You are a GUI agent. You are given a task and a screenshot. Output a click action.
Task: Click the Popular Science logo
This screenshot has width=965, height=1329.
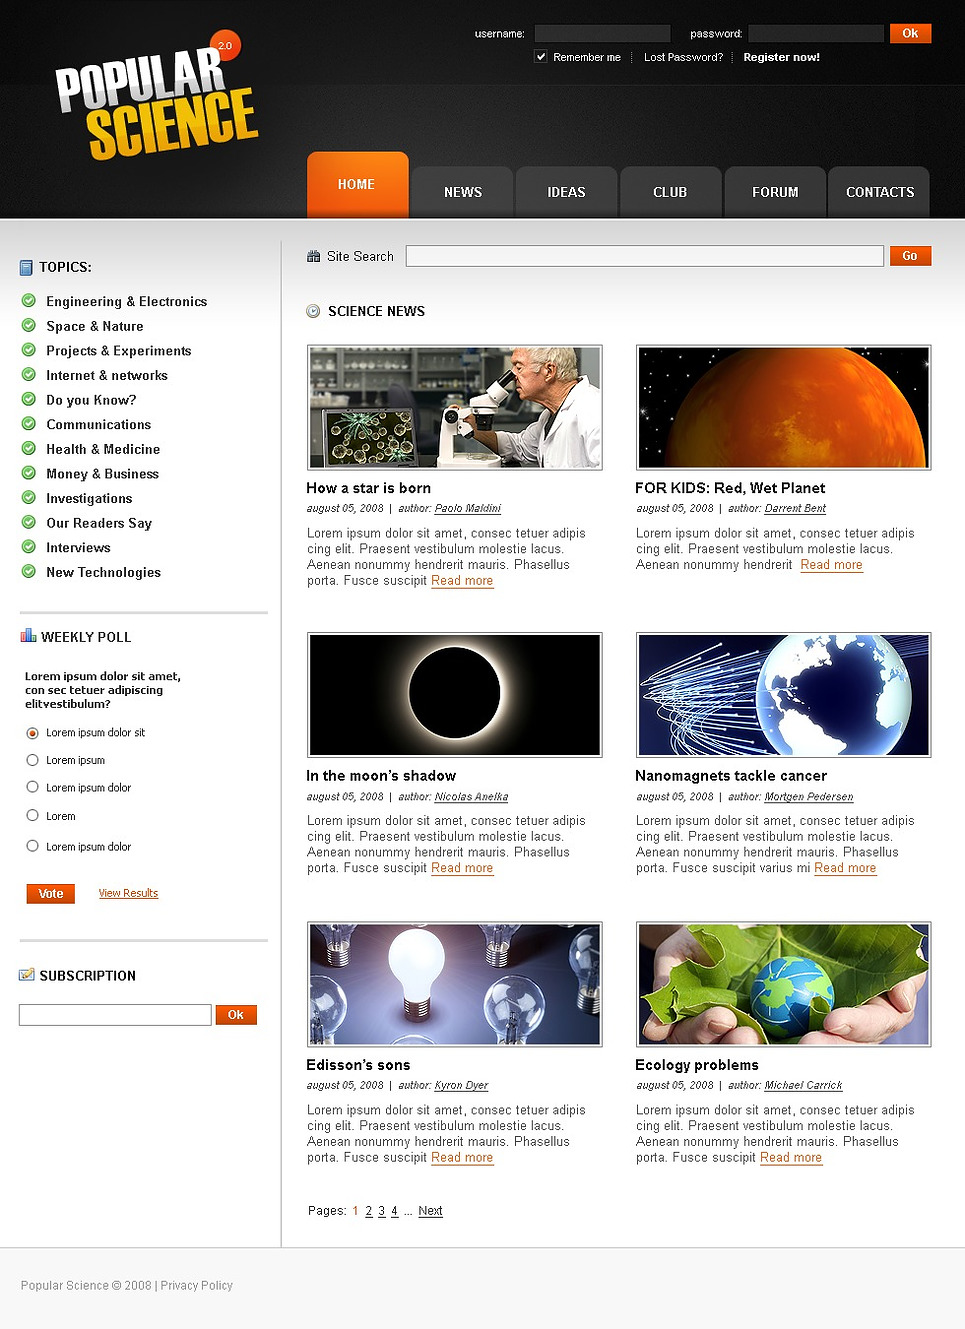pos(156,97)
